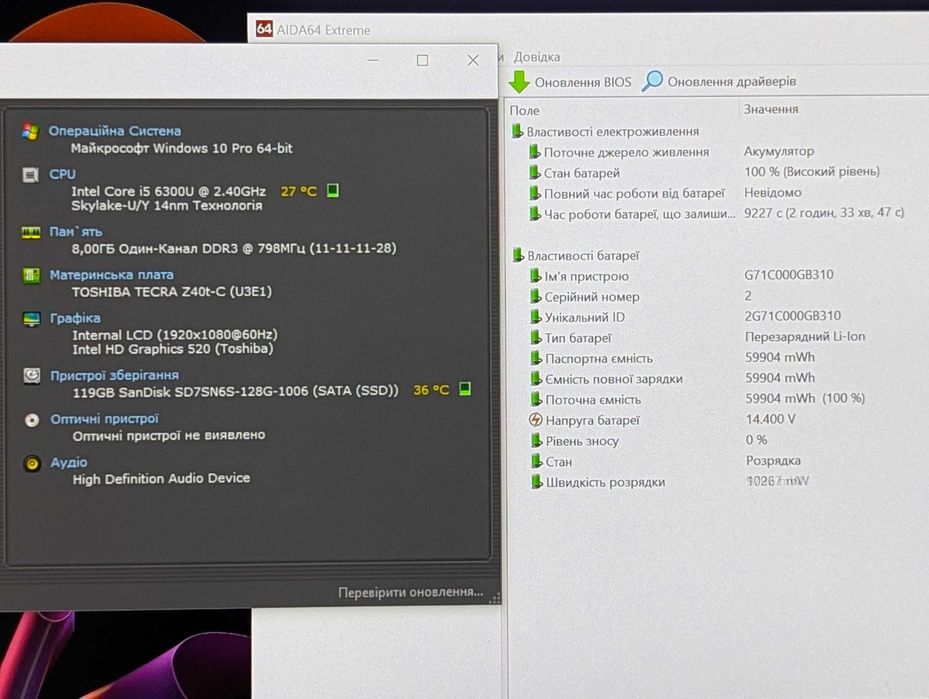Open the Оптичні пристрої section link

click(x=105, y=419)
